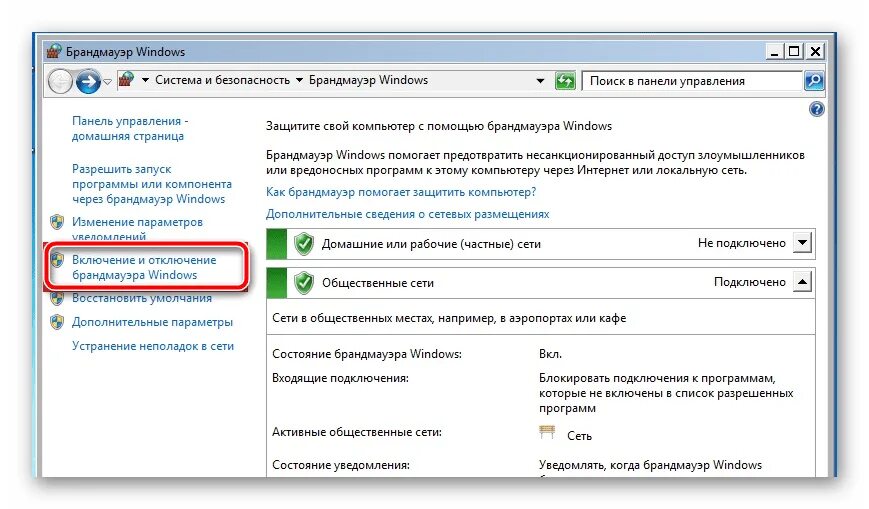Viewport: 869px width, 509px height.
Task: Open Разрешить запуск программы или компонента link
Action: 152,184
